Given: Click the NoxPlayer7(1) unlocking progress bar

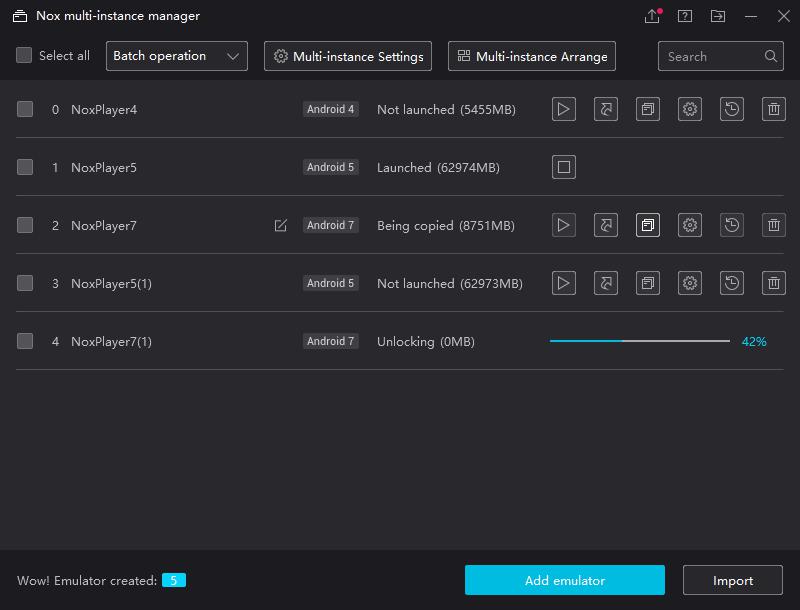Looking at the screenshot, I should [x=640, y=341].
